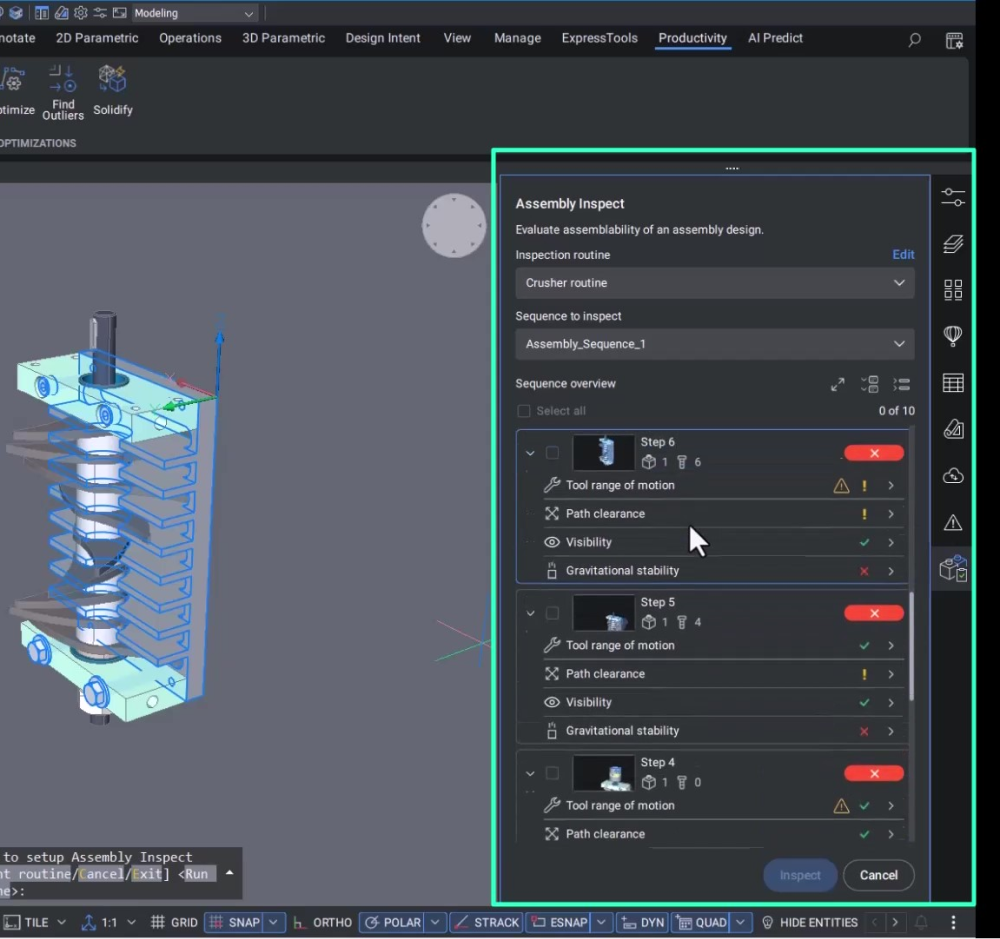Viewport: 1000px width, 939px height.
Task: Click the hot air balloon sidebar icon
Action: click(x=953, y=336)
